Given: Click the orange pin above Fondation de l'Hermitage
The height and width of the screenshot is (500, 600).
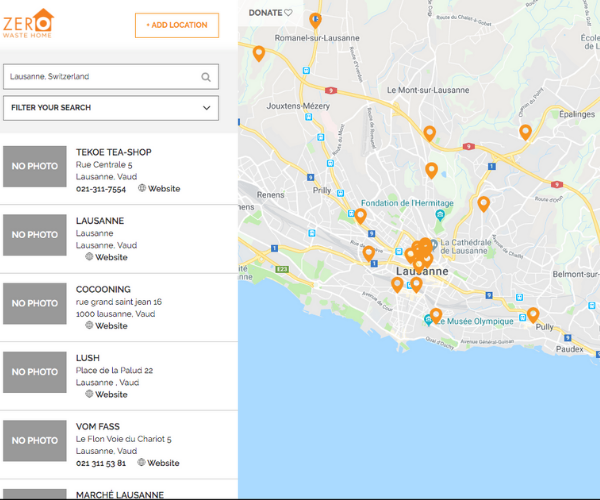Looking at the screenshot, I should [x=432, y=171].
